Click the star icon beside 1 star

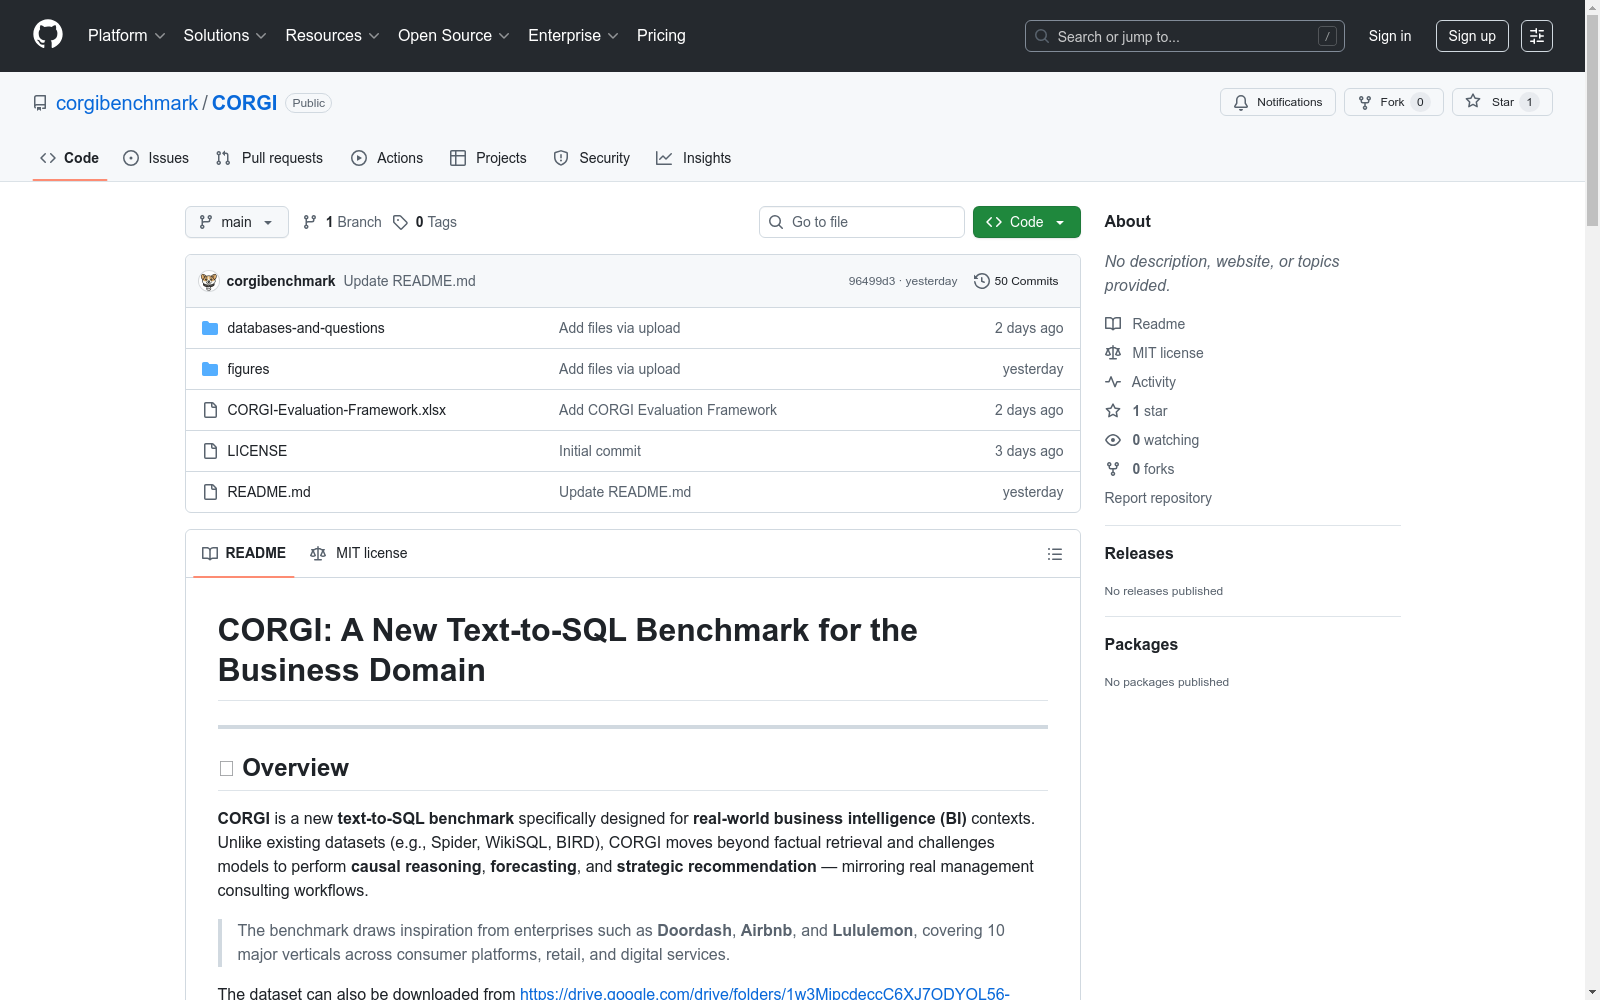(1113, 411)
